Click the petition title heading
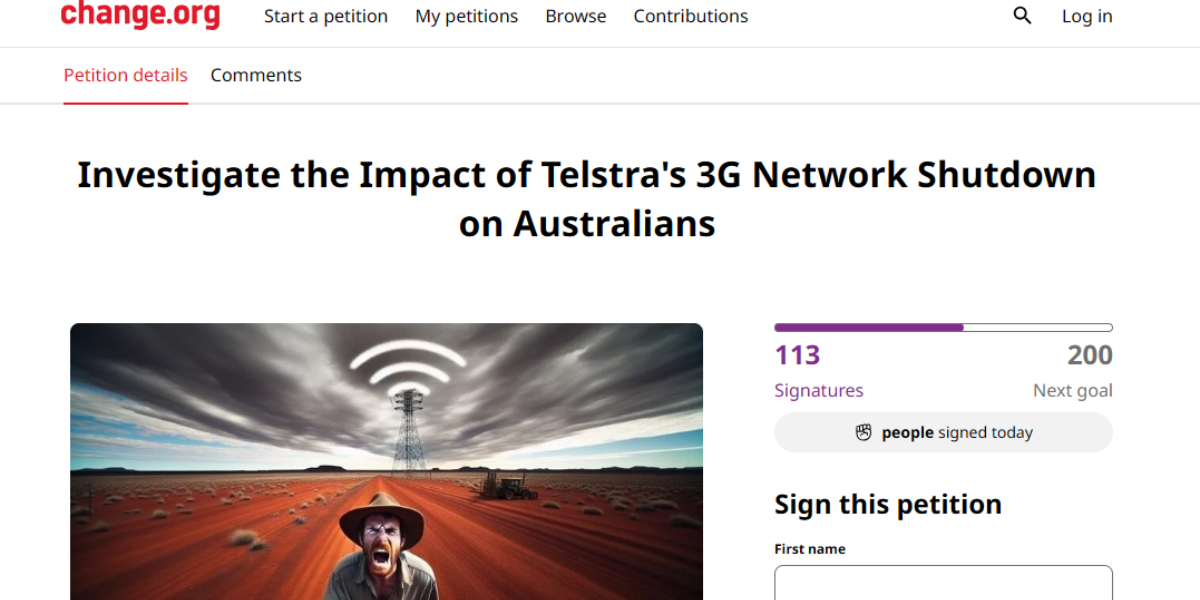This screenshot has height=600, width=1200. click(587, 199)
